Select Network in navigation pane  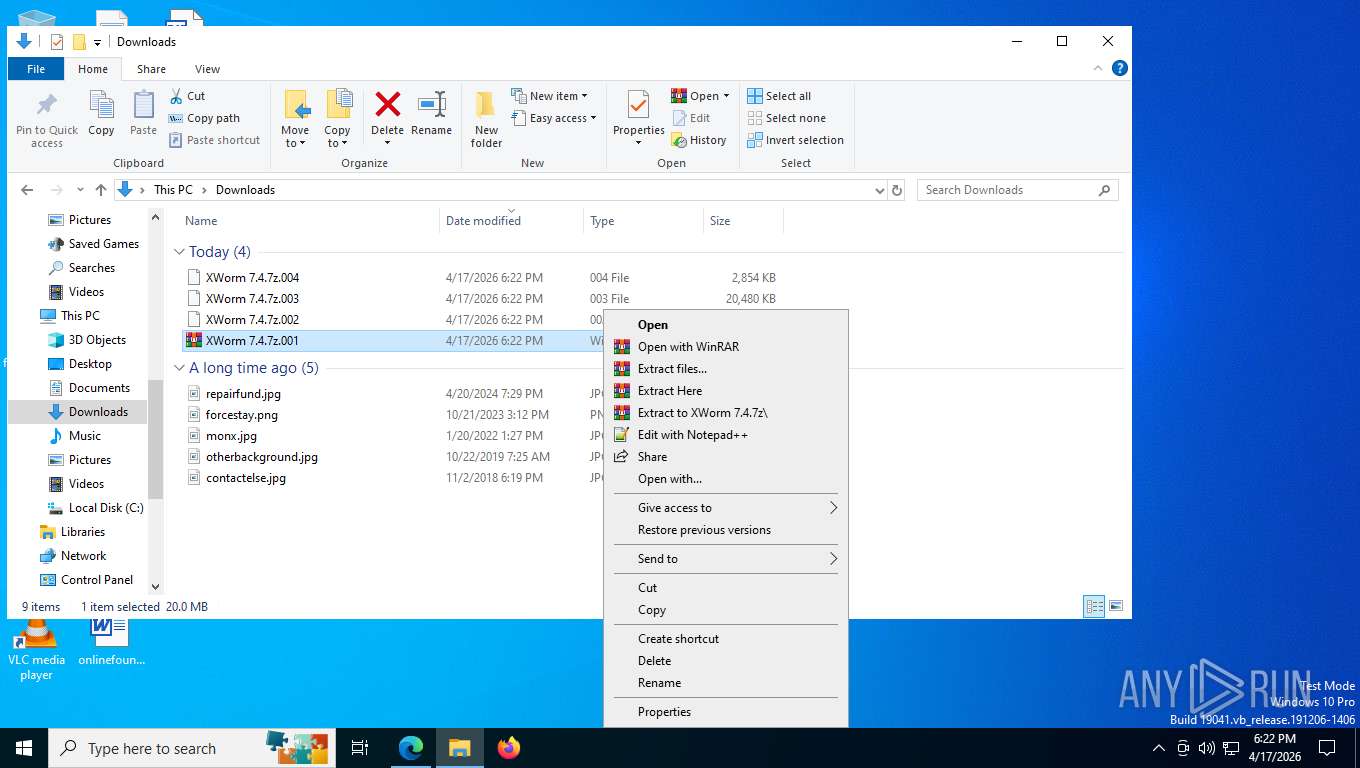coord(83,556)
